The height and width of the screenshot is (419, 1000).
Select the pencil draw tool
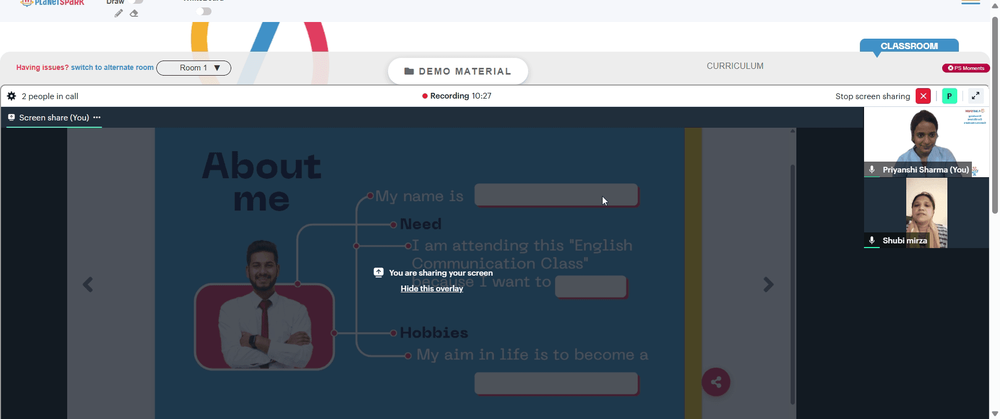(119, 13)
